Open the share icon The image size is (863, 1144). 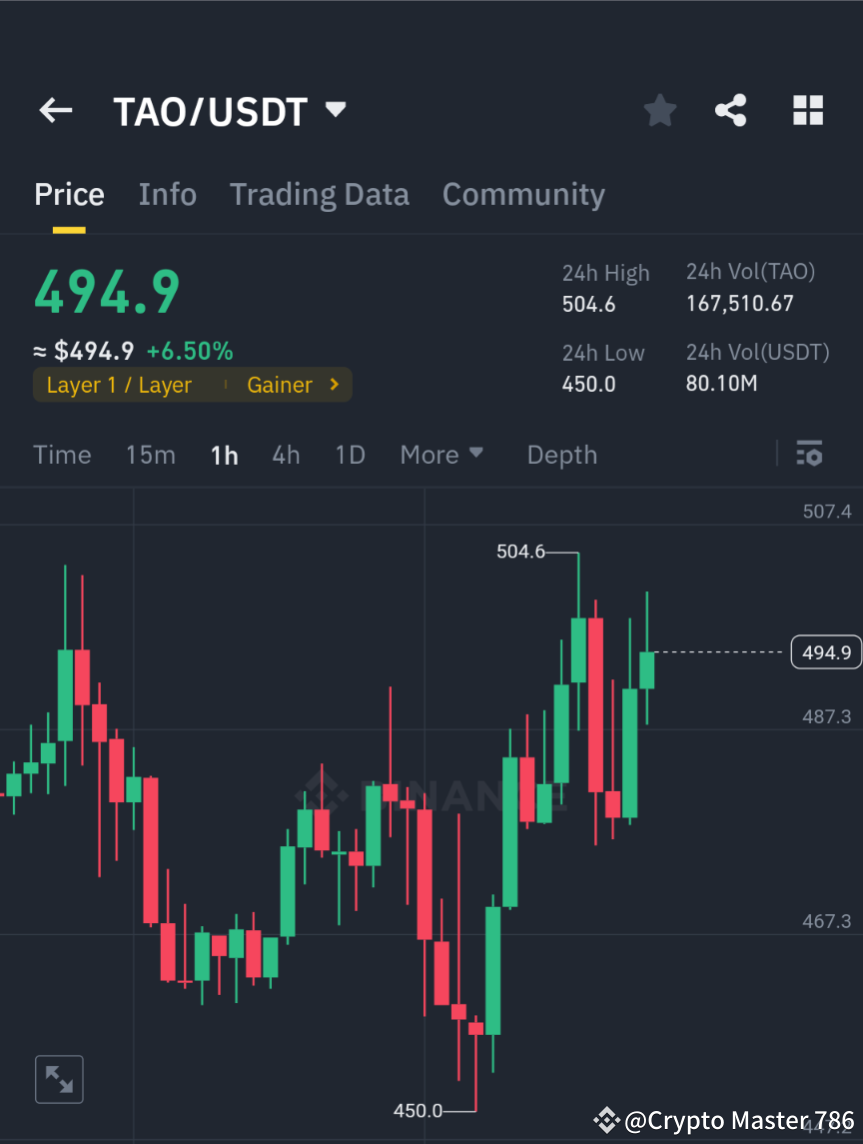731,110
